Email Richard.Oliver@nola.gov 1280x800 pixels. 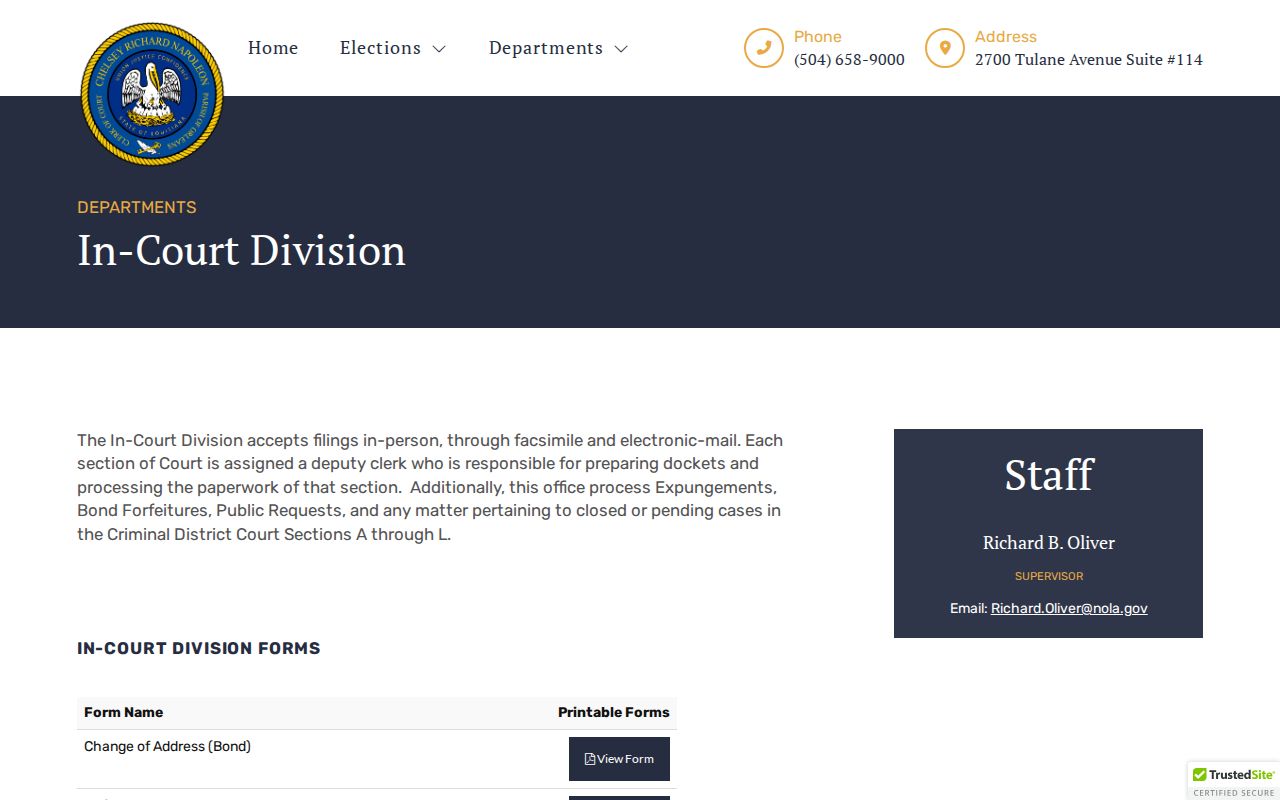pos(1069,608)
